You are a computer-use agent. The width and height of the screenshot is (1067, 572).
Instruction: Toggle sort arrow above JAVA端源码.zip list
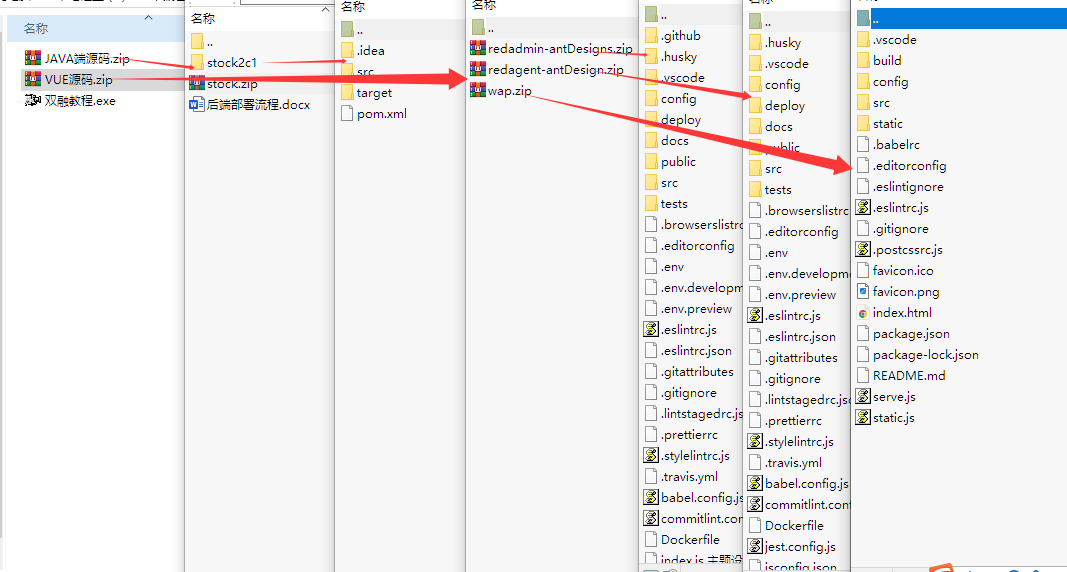(149, 17)
